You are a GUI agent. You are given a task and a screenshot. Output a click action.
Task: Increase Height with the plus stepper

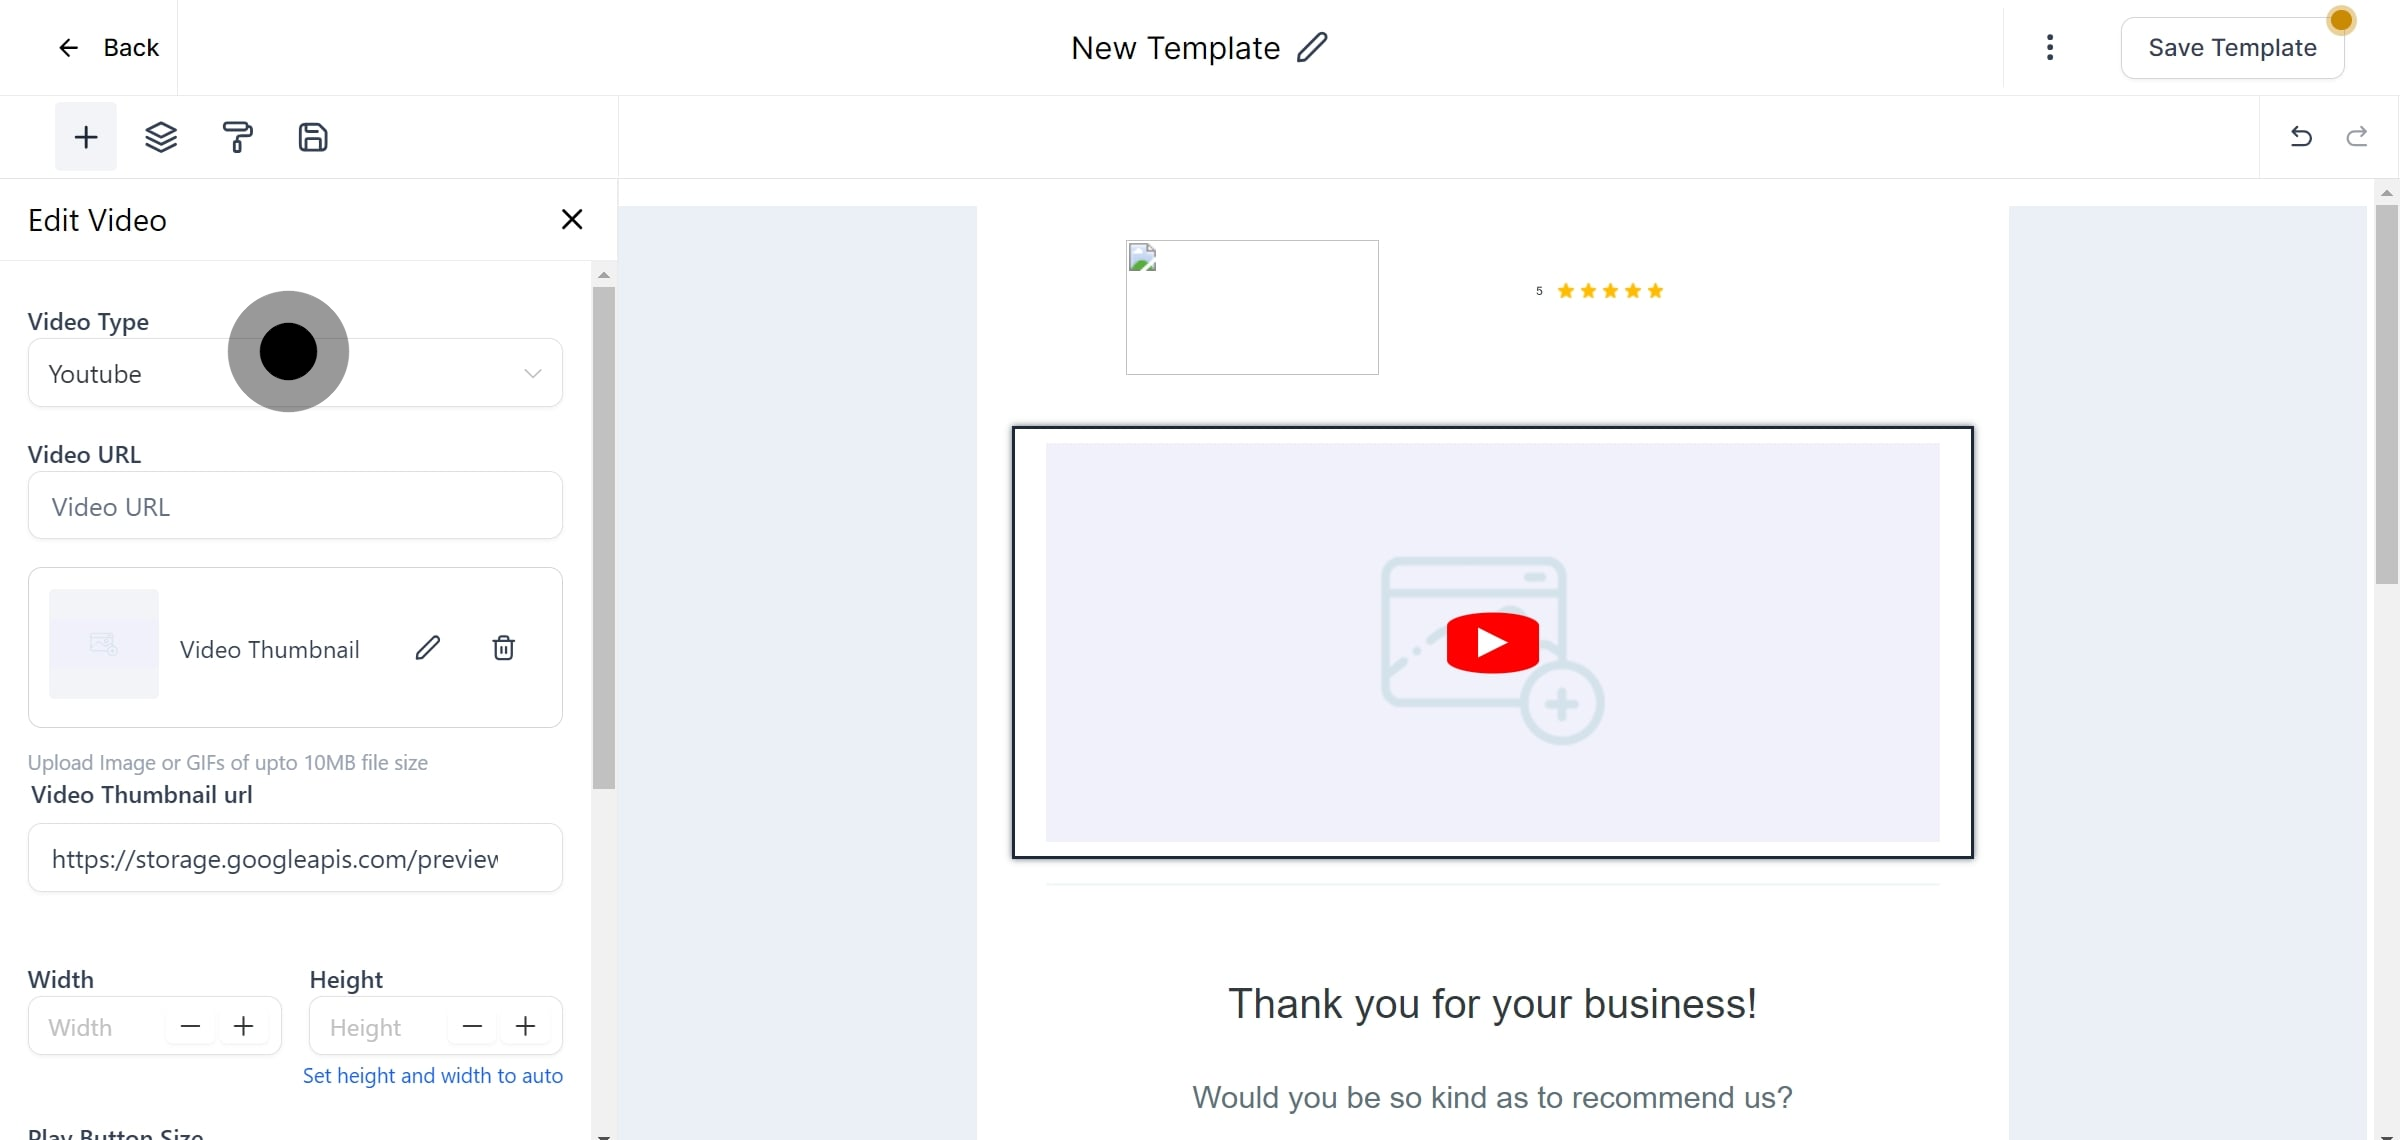526,1026
